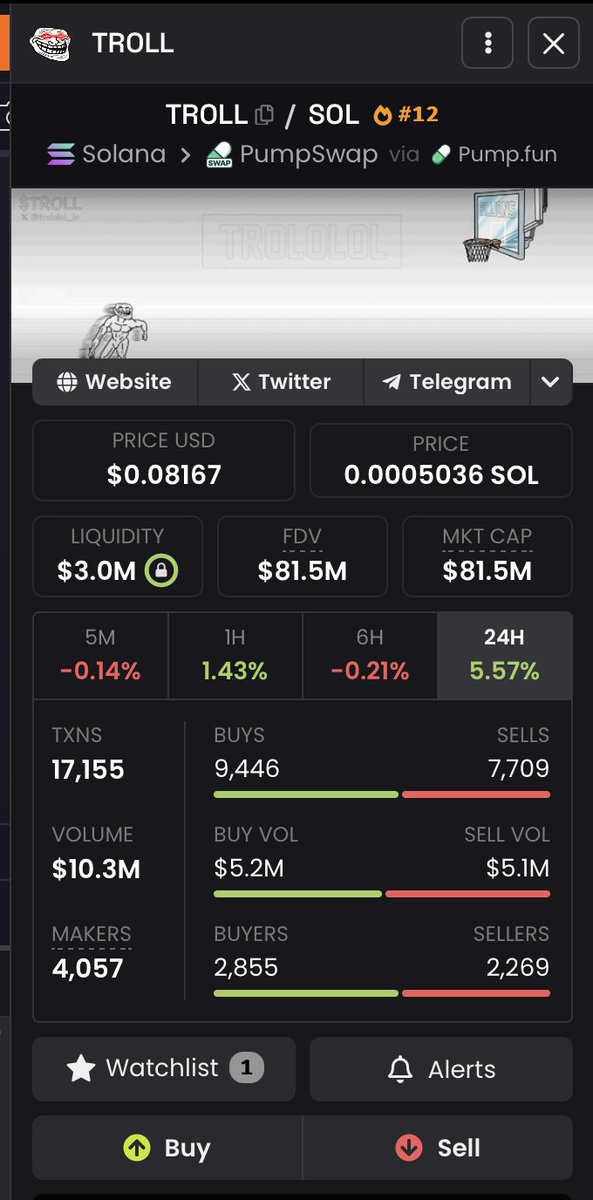Enable Alerts with bell button
This screenshot has width=593, height=1200.
(441, 1068)
